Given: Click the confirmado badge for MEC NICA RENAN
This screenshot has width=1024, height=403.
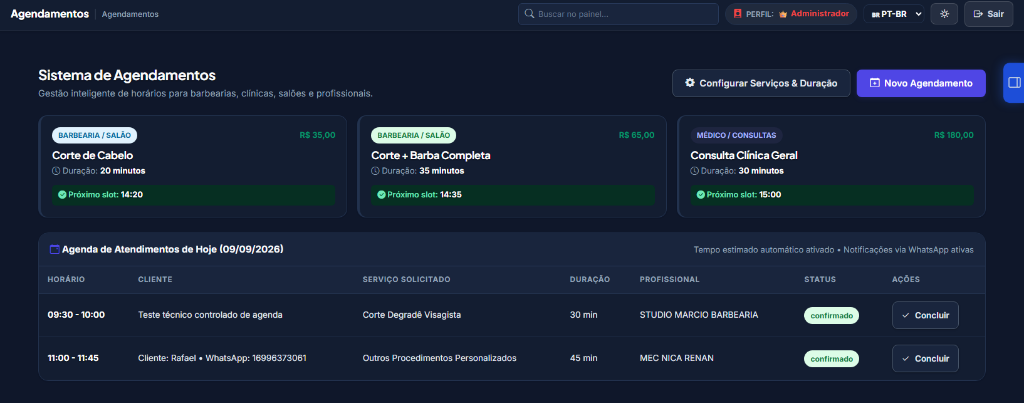Looking at the screenshot, I should (831, 359).
